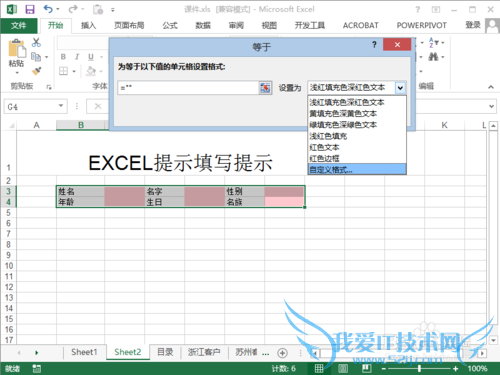Click the Redo arrow icon
Viewport: 500px width, 375px height.
click(73, 9)
